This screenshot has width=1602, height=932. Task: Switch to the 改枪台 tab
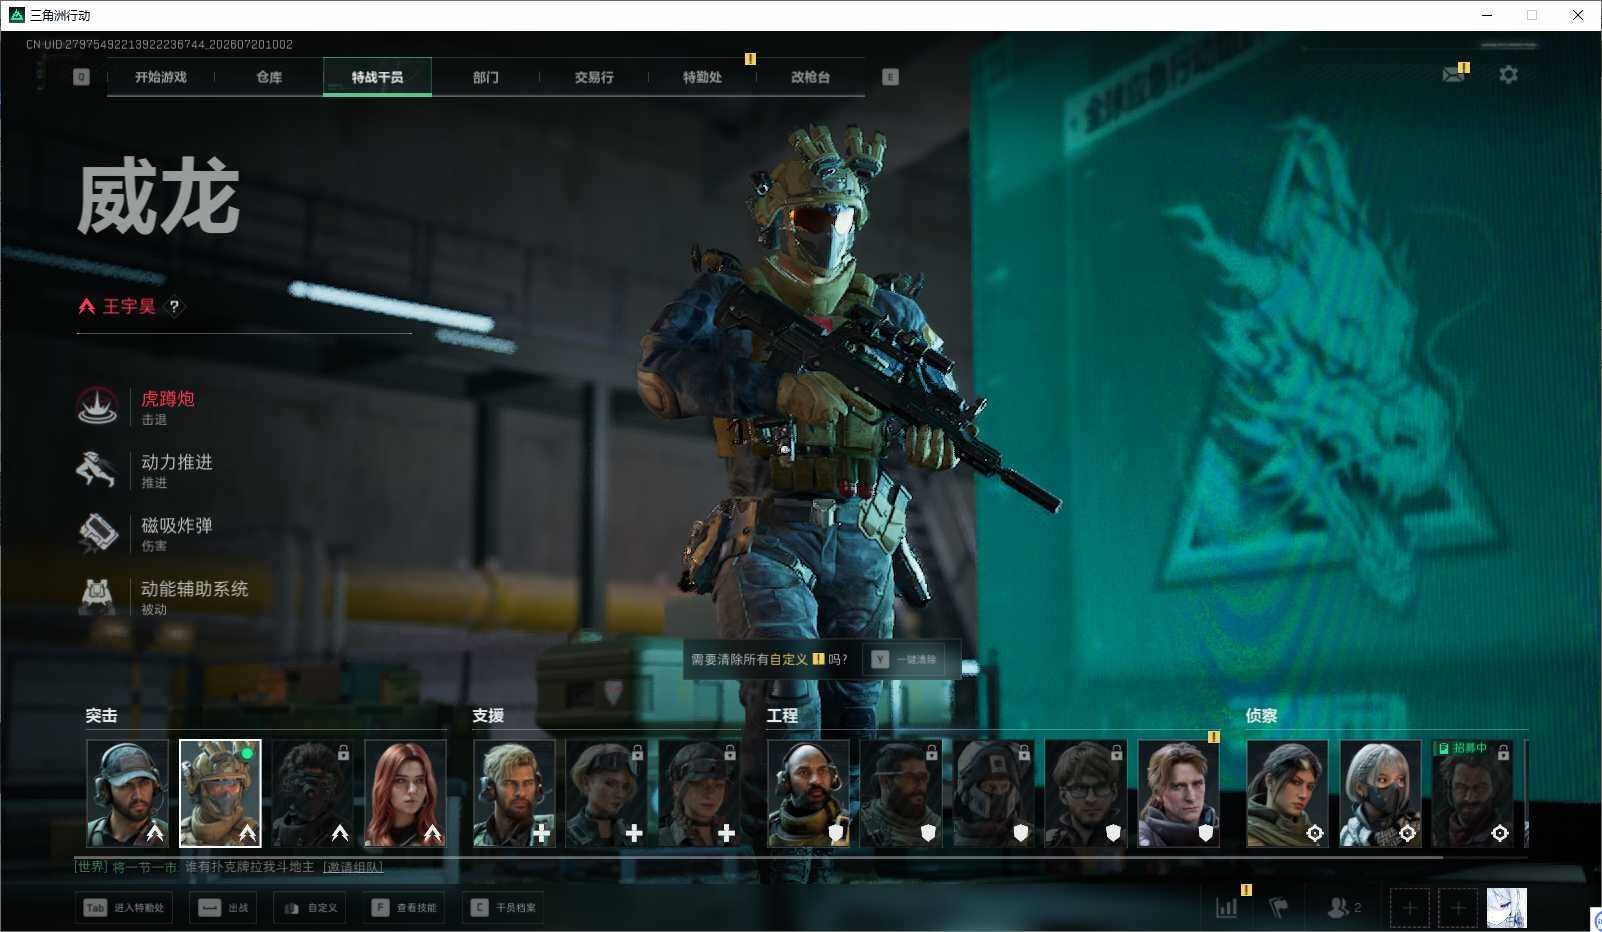(810, 77)
